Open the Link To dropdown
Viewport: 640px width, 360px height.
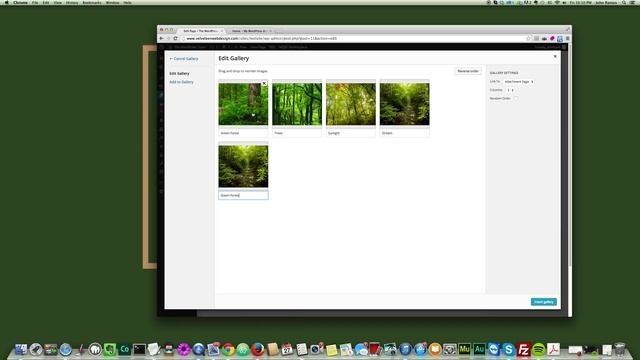tap(519, 82)
